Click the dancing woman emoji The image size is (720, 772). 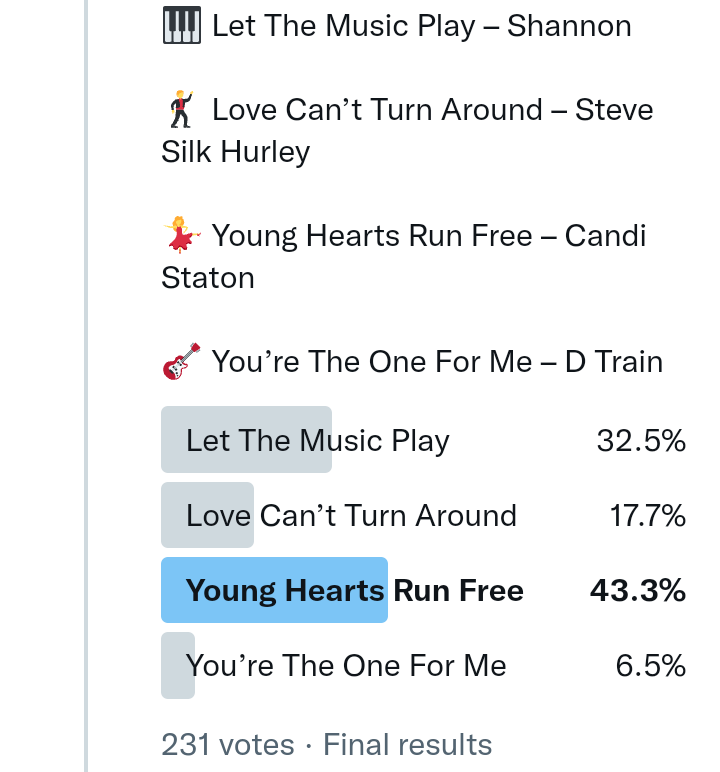pos(181,235)
